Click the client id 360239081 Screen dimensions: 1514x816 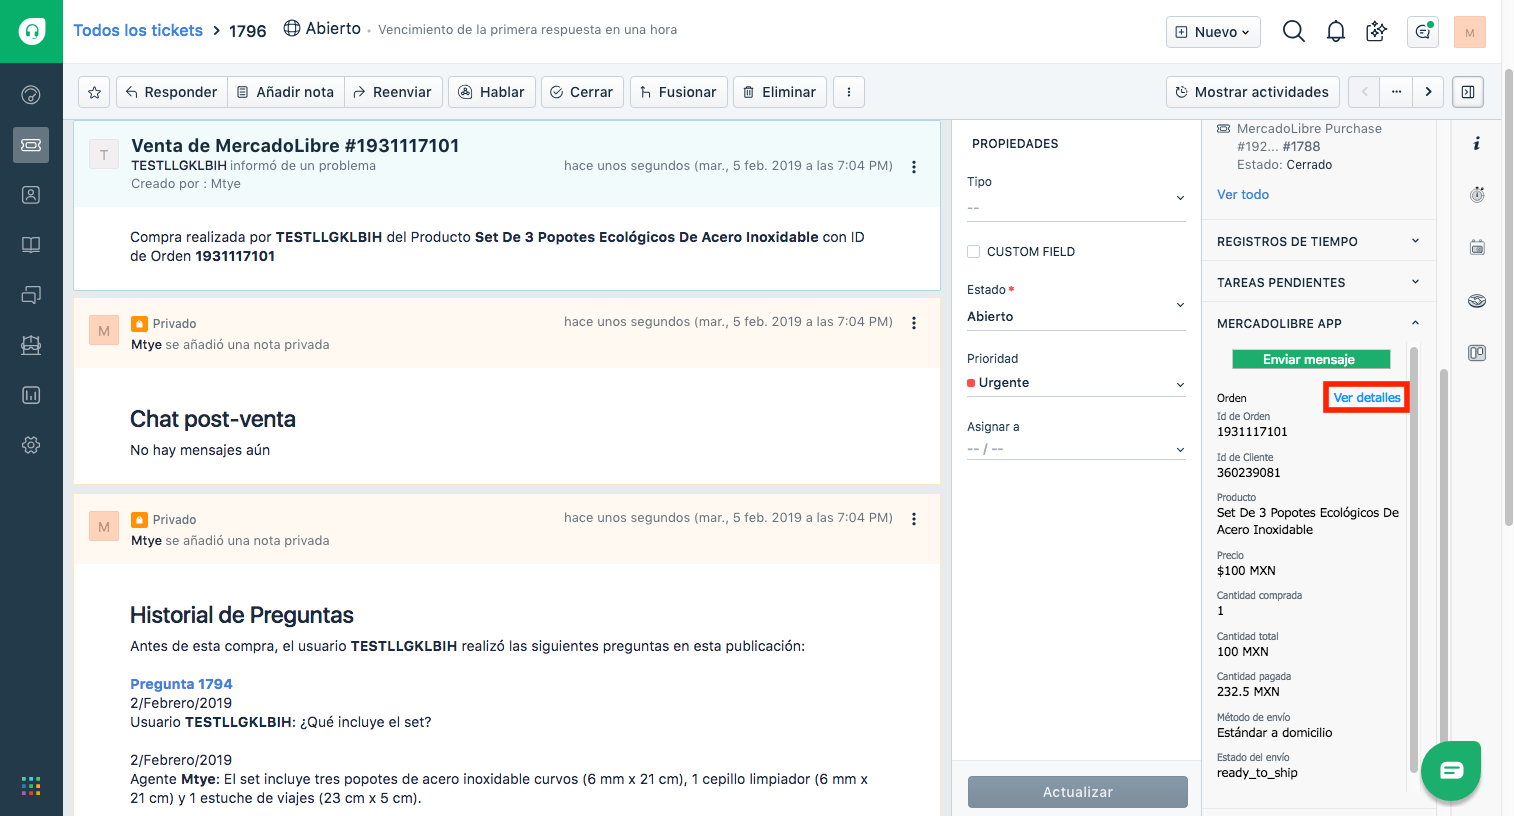coord(1249,473)
